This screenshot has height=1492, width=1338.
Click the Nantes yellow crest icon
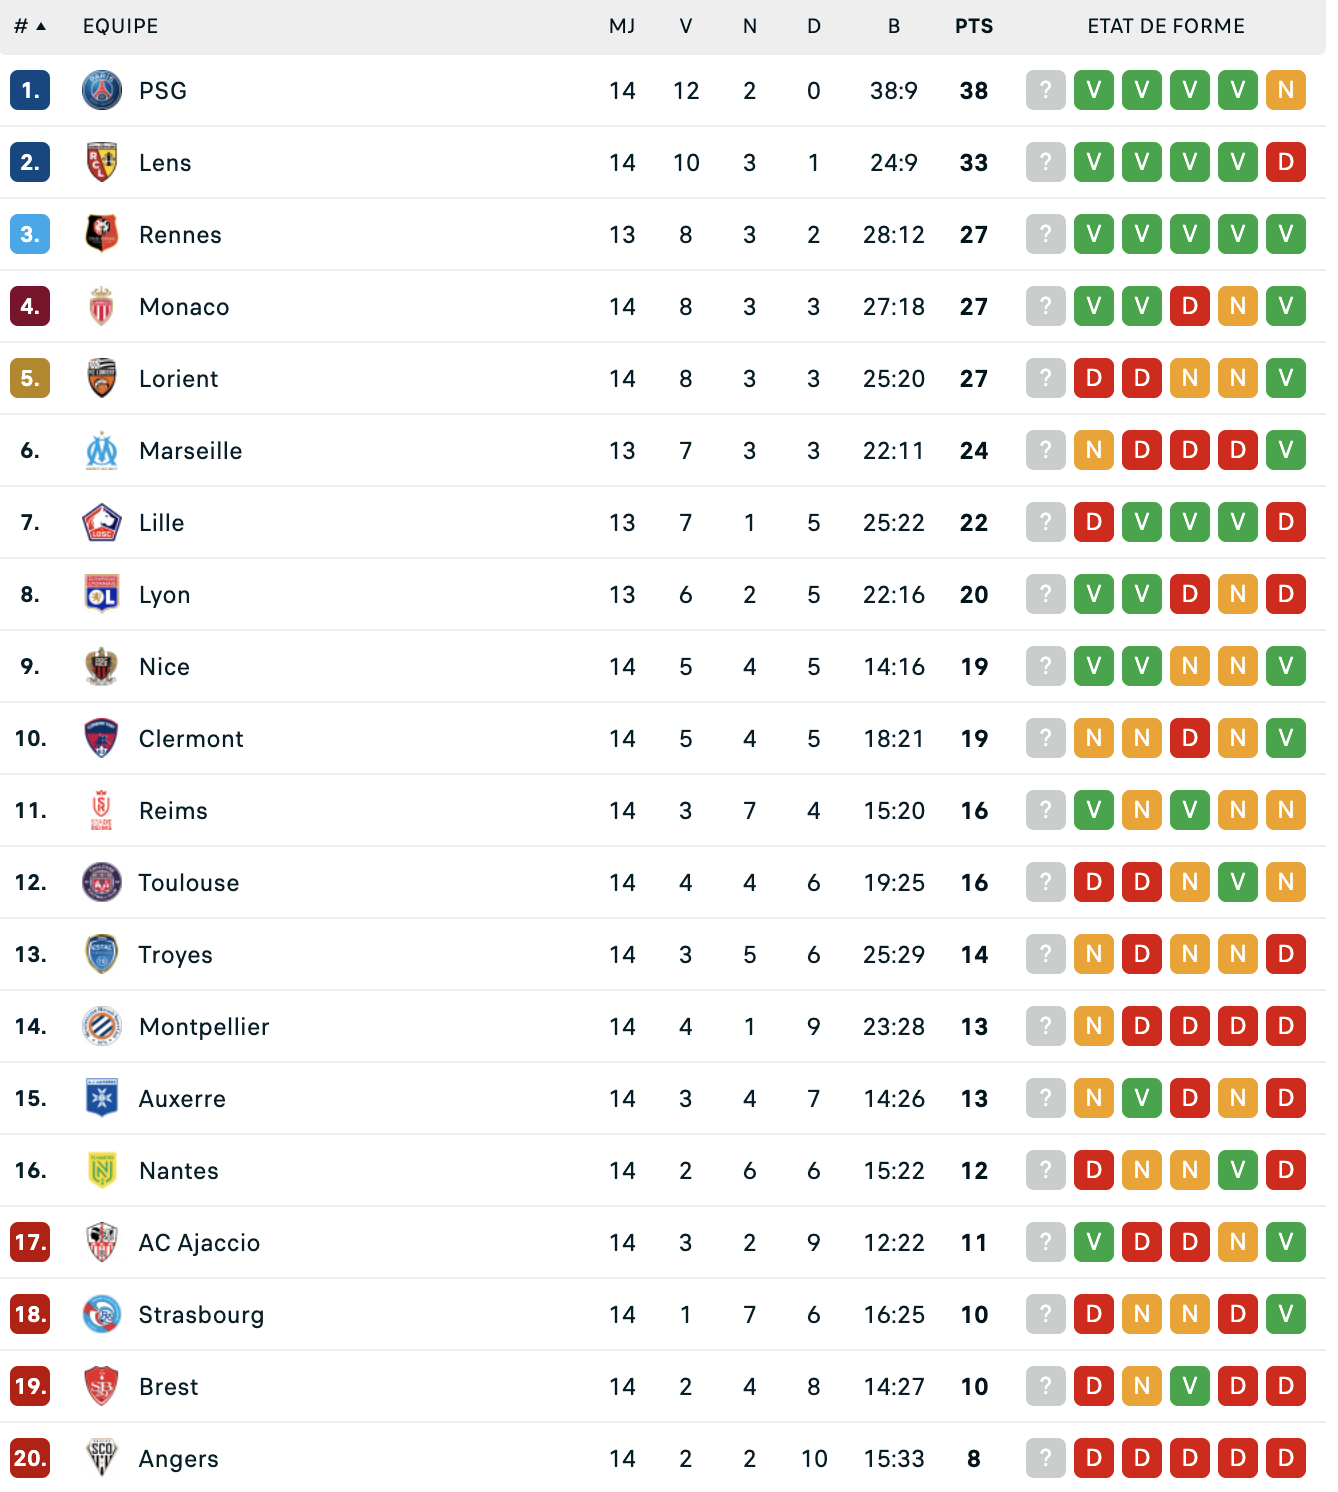click(x=102, y=1171)
